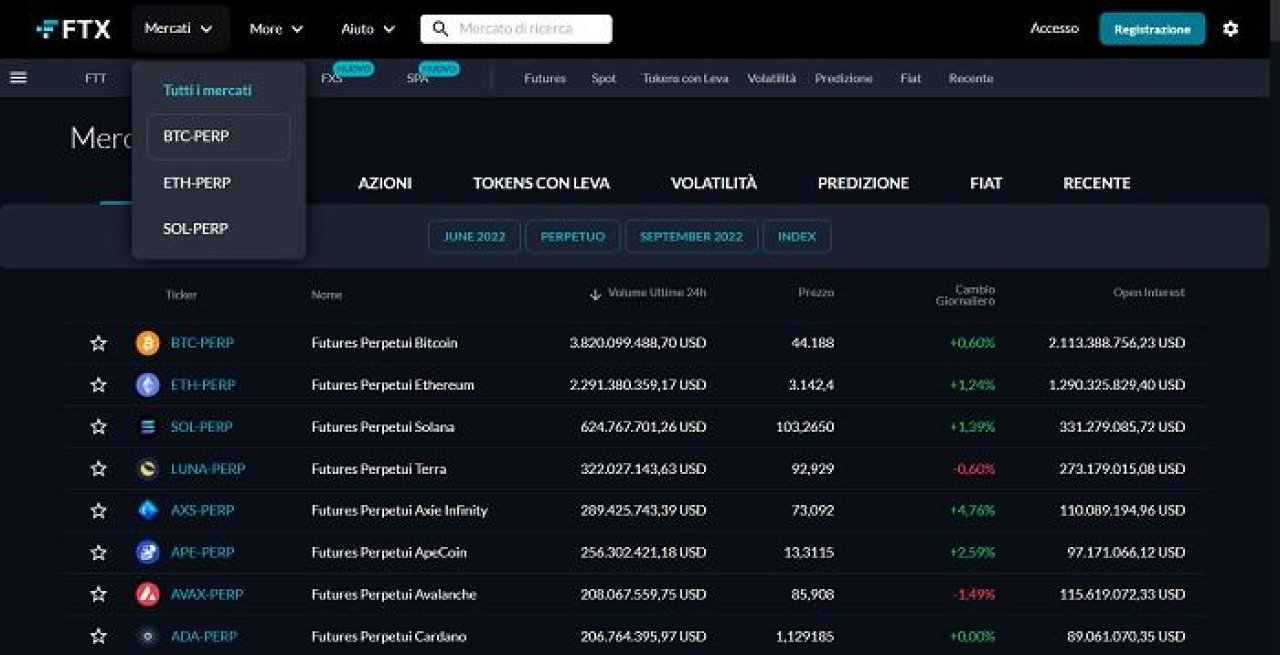Click the Terra LUNA coin icon
1280x655 pixels.
tap(148, 469)
